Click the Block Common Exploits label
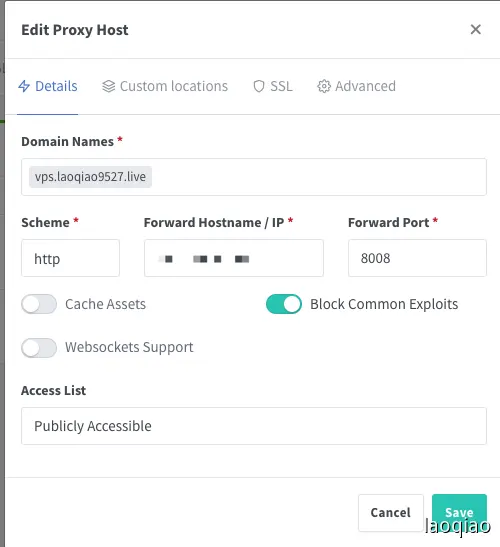This screenshot has height=547, width=500. tap(384, 304)
